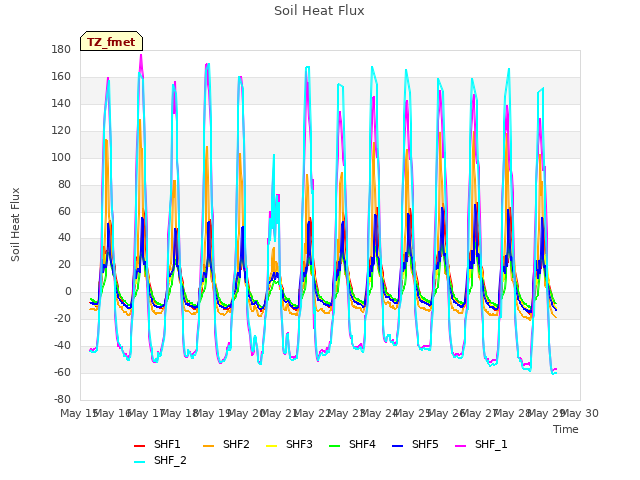640x480 pixels.
Task: Toggle the SHF_1 legend label
Action: point(491,444)
